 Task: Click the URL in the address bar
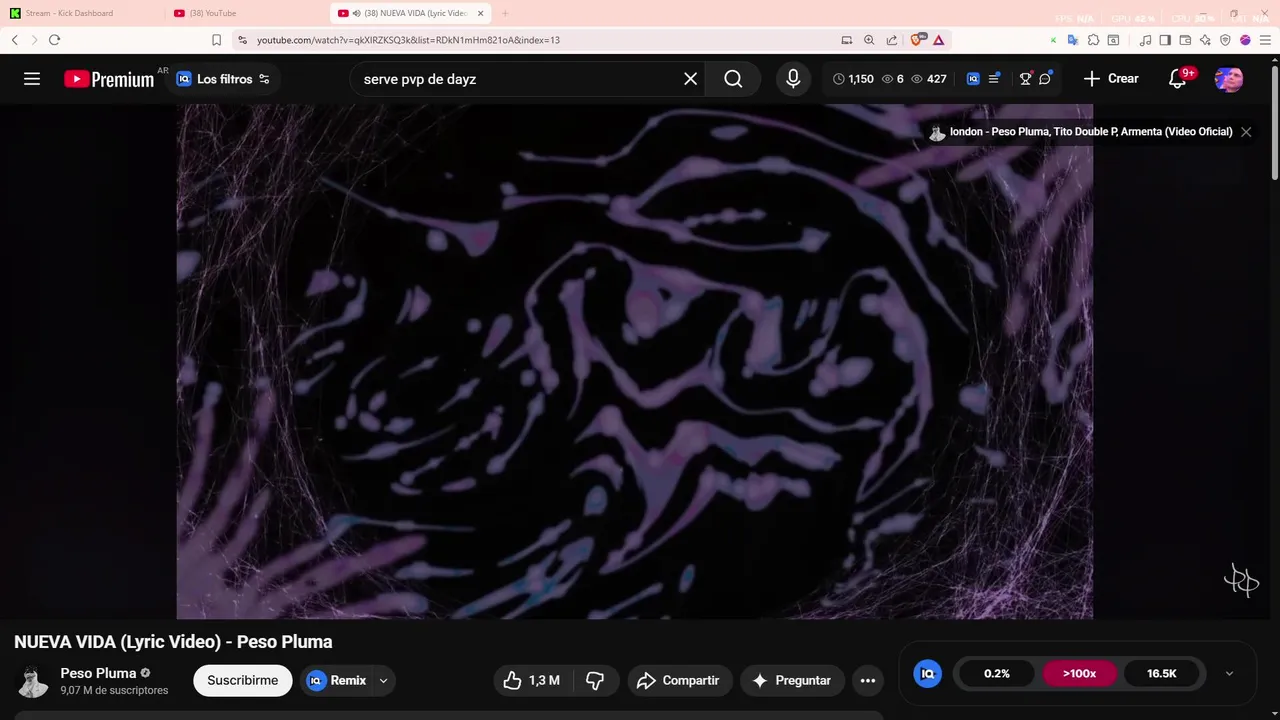[408, 40]
